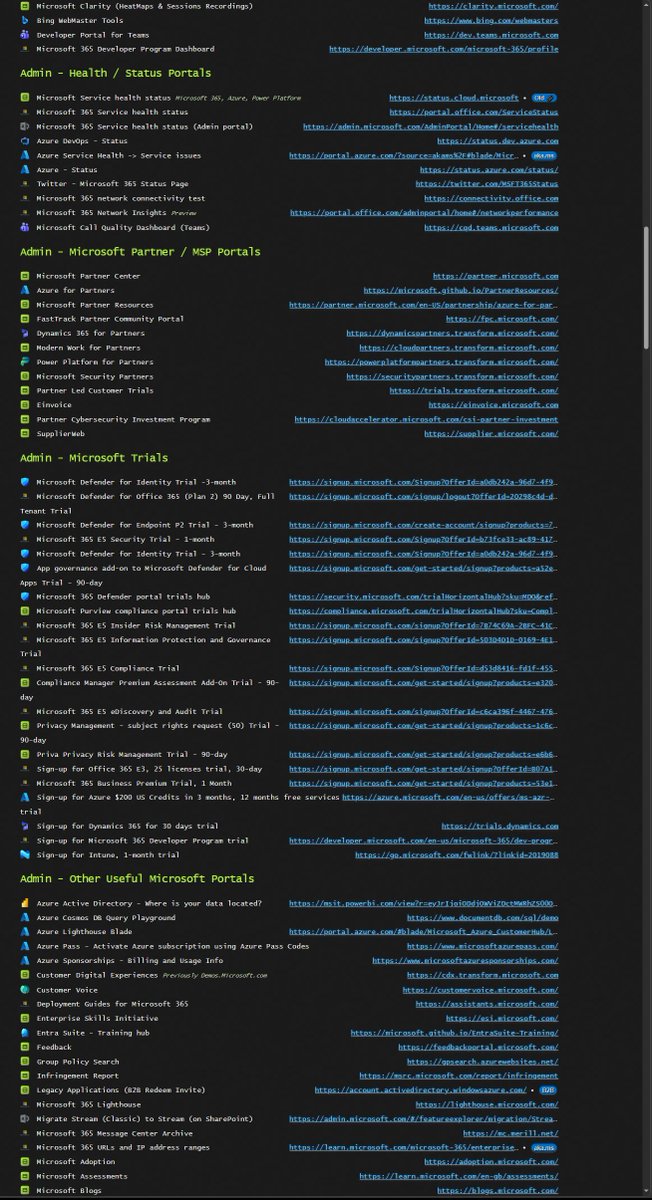Click the icon beside Sign-up for Dynamics 365 trial

(26, 826)
